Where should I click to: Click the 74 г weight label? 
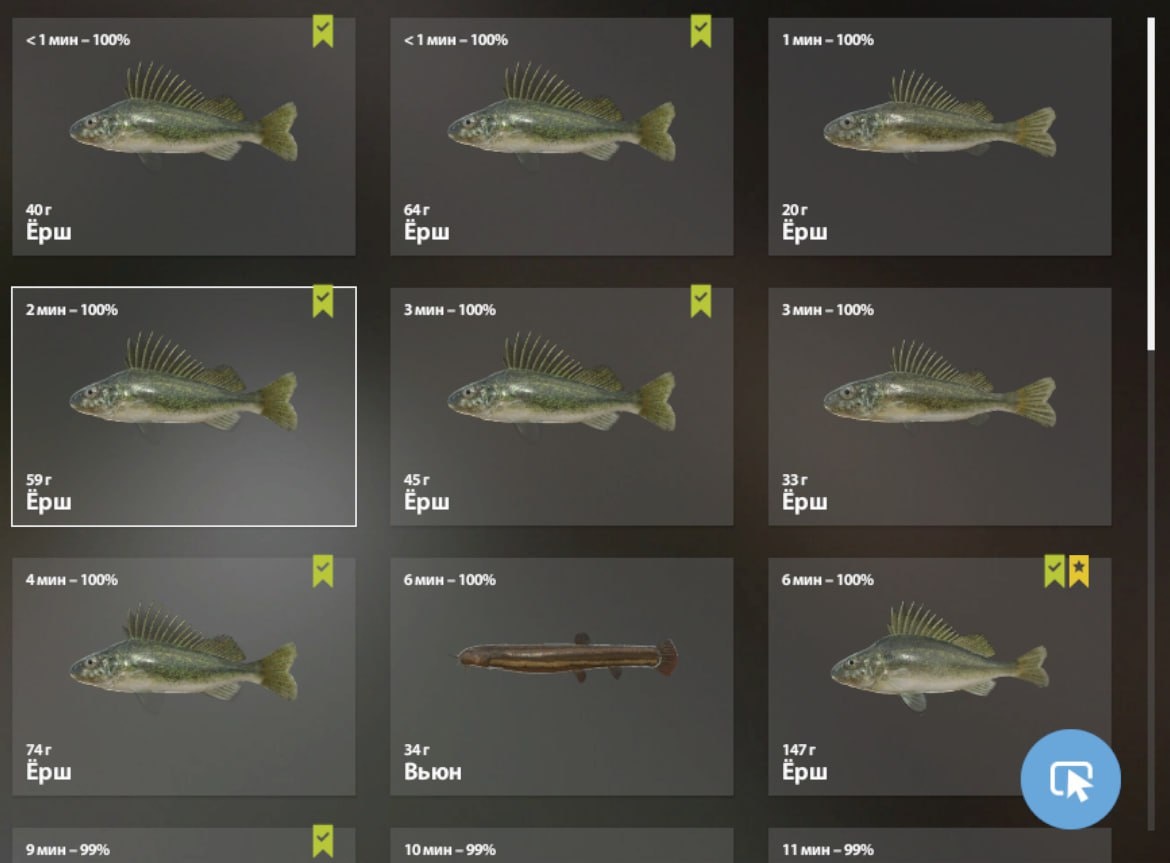(x=39, y=749)
